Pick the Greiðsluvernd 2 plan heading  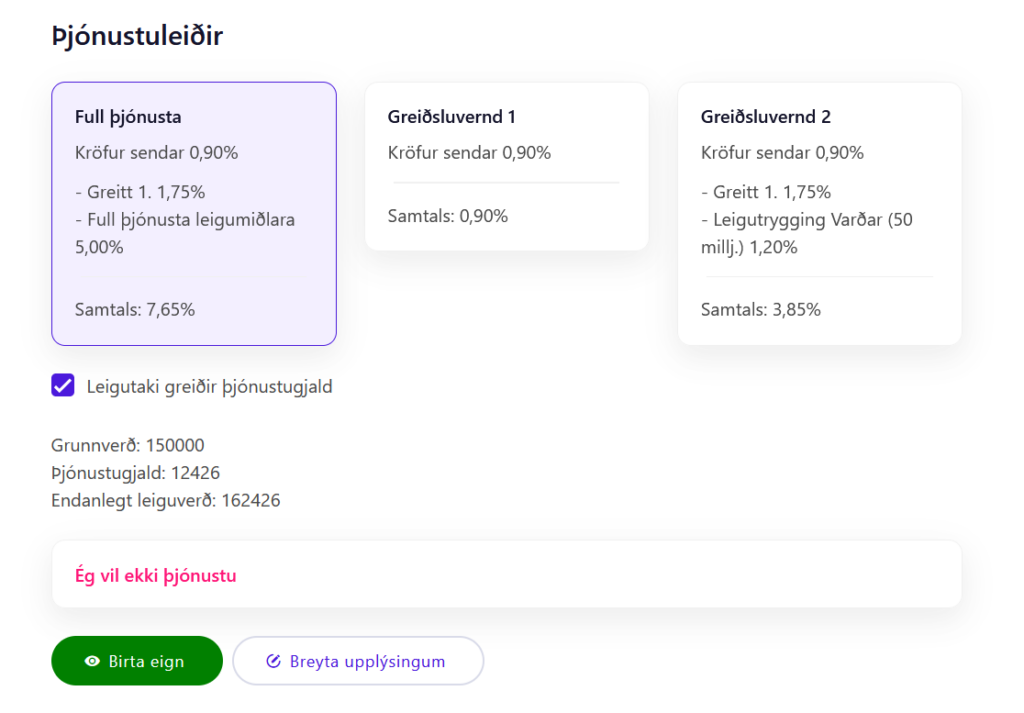(x=765, y=117)
